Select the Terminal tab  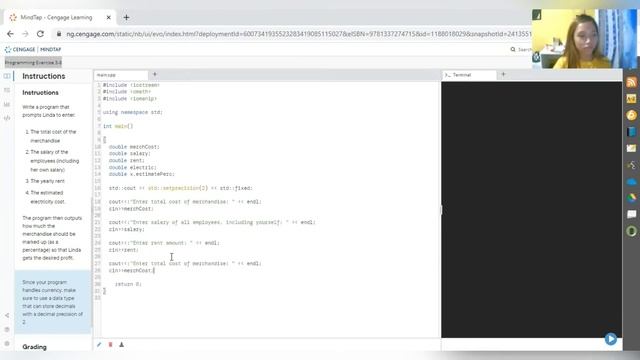[469, 75]
